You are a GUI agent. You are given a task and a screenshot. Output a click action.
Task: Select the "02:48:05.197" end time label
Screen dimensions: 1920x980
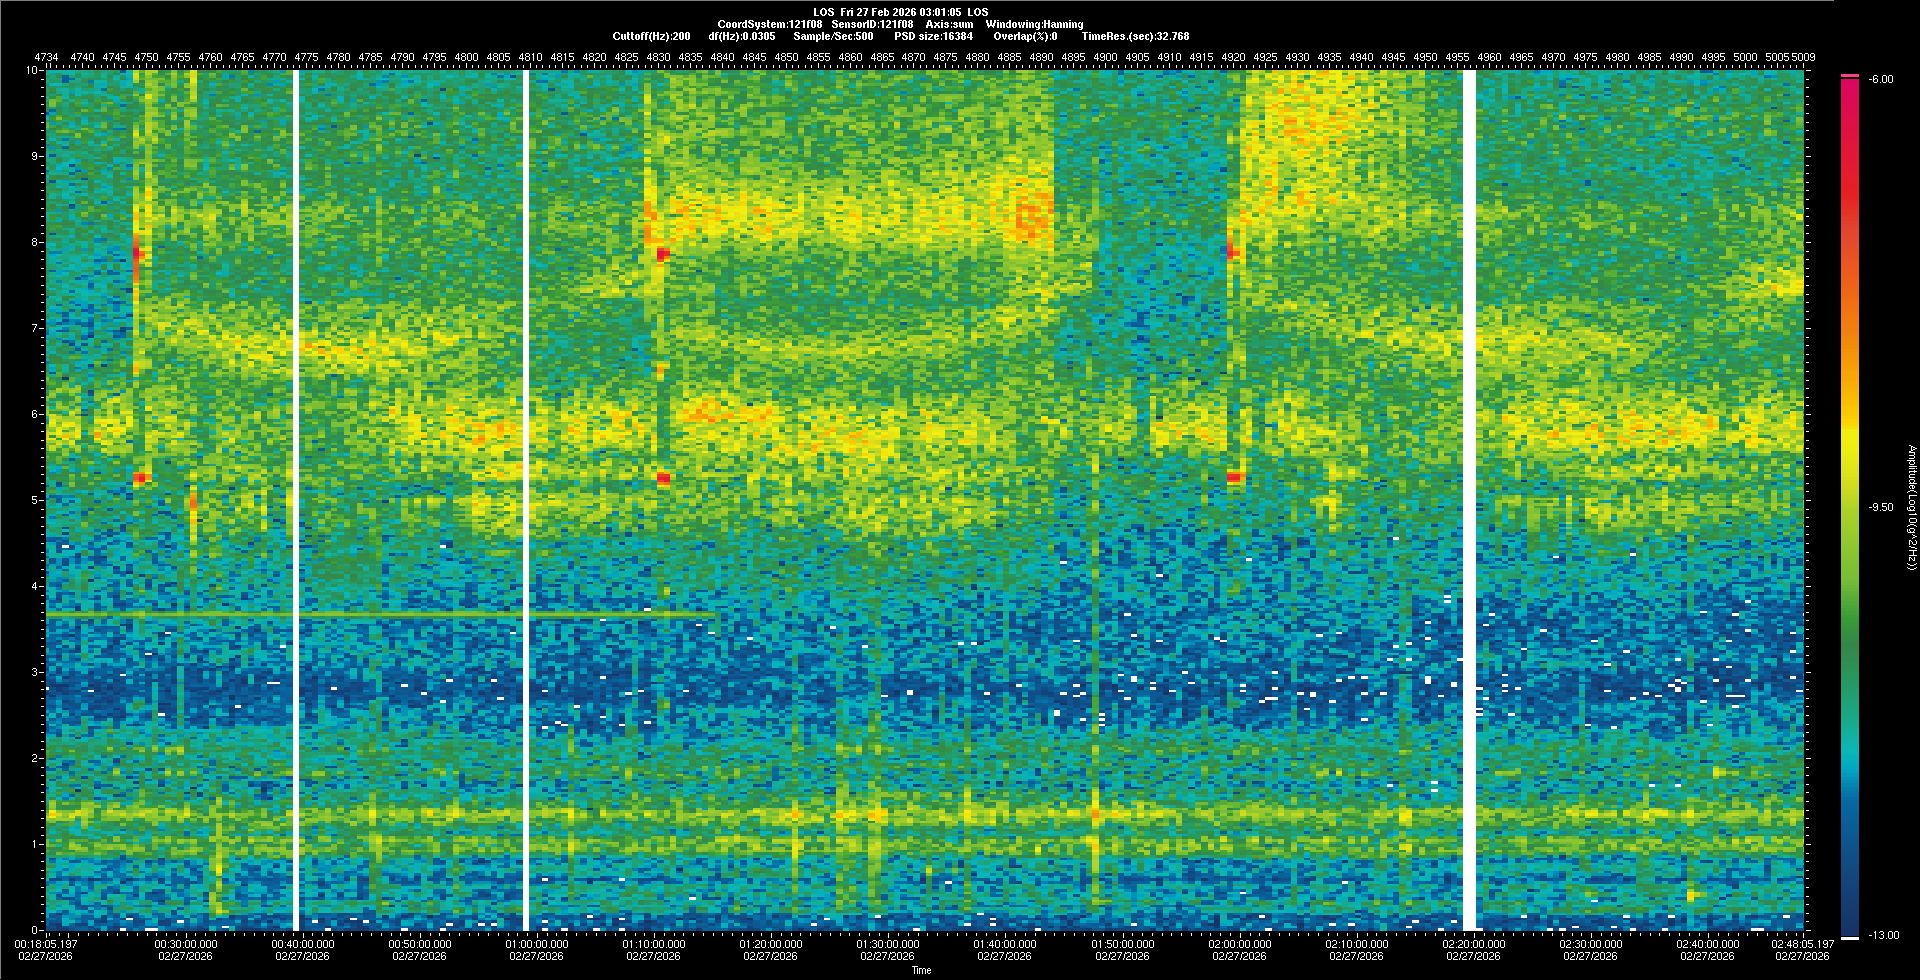tap(1802, 943)
